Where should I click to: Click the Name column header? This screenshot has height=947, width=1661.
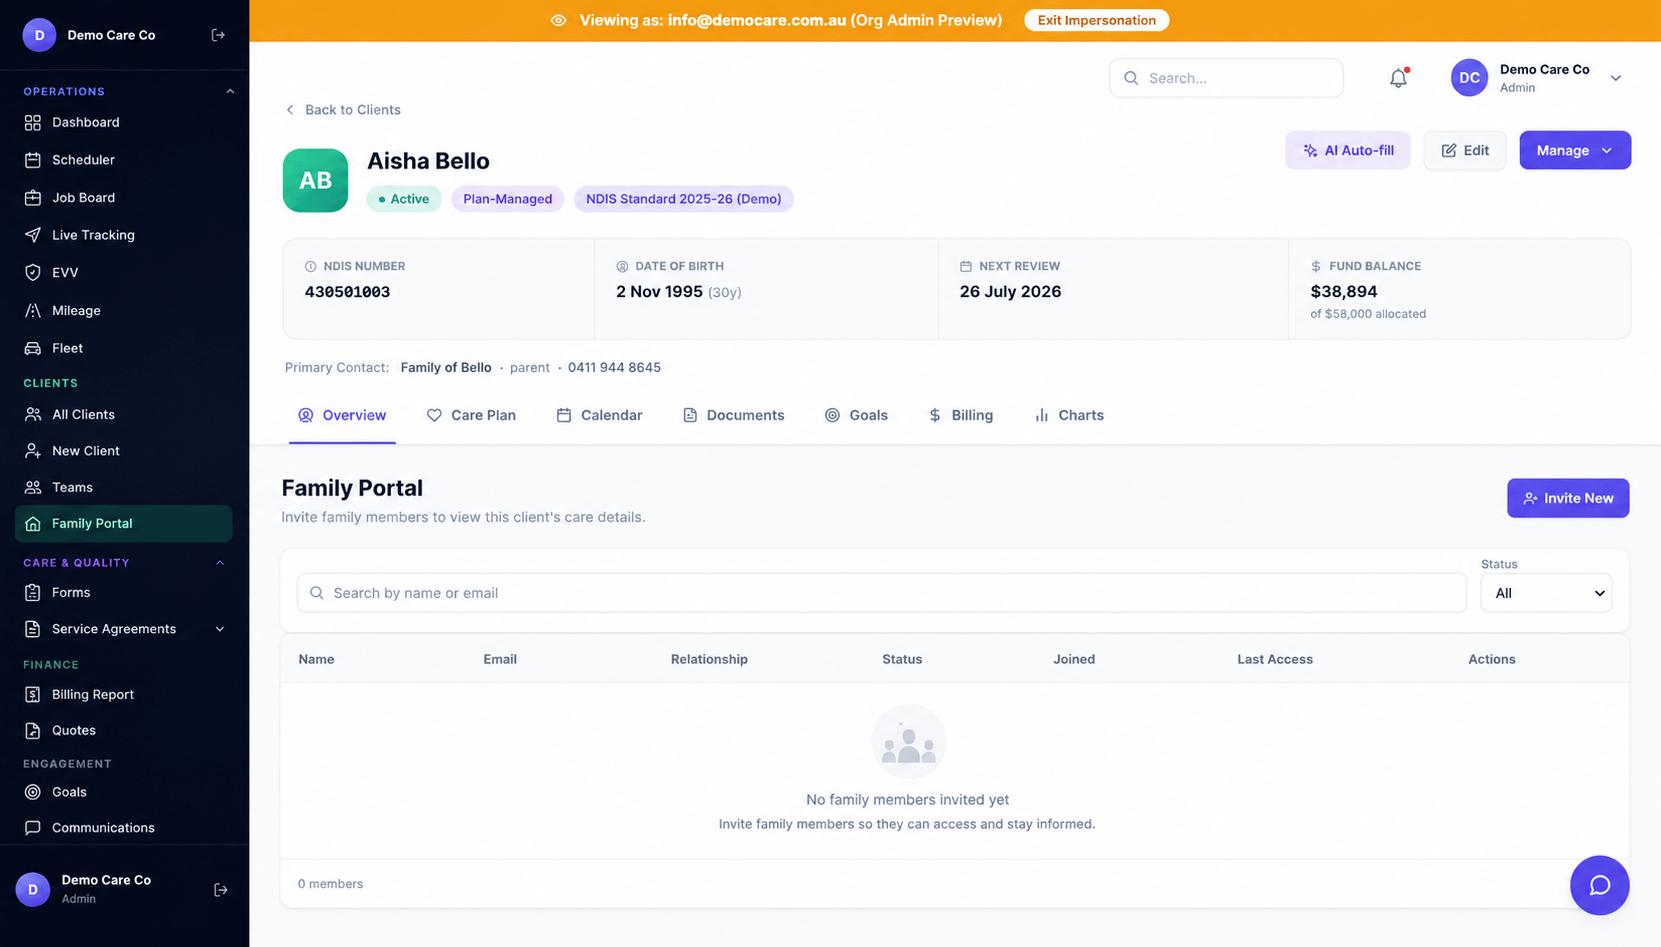(x=316, y=659)
